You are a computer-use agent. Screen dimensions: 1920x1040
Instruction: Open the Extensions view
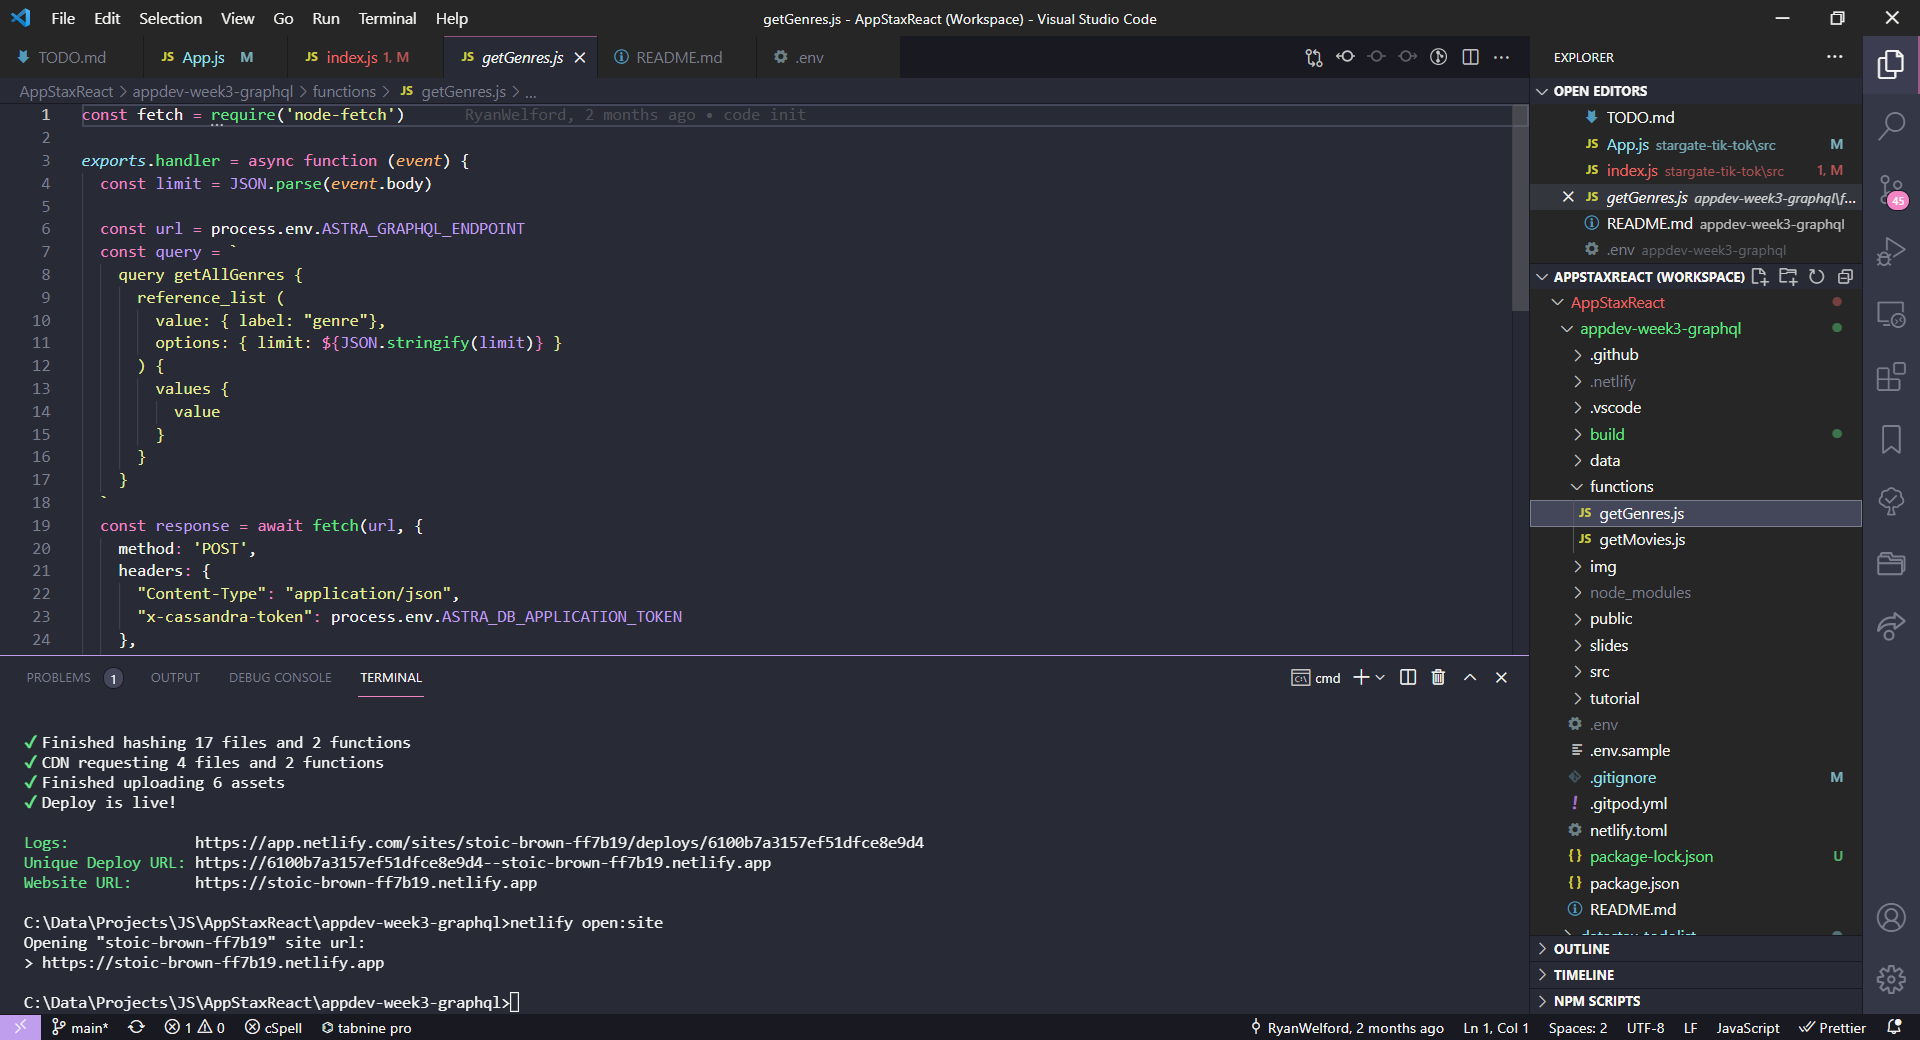pyautogui.click(x=1891, y=377)
